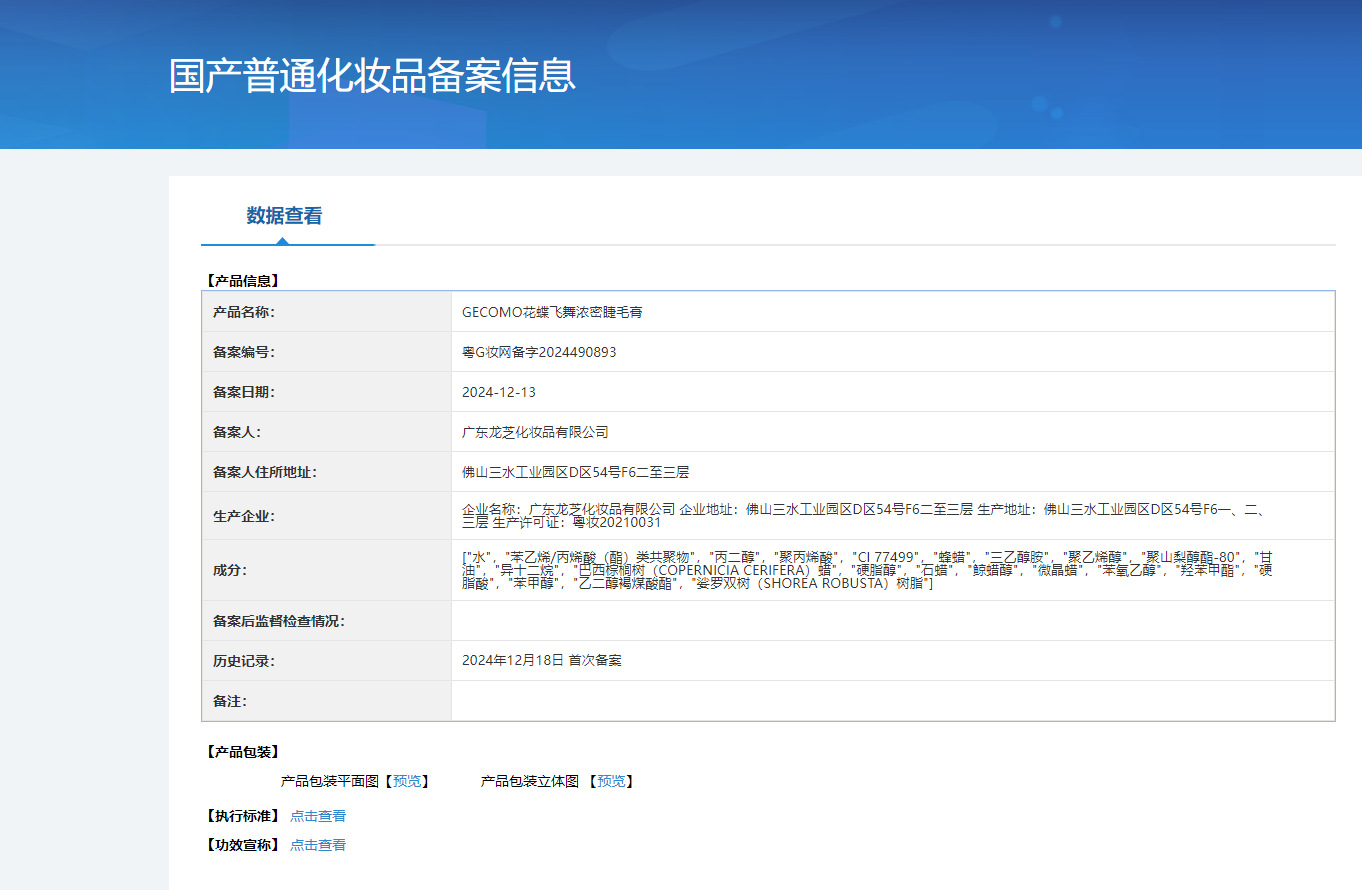Click the 【功效宣称】 section label

point(241,845)
